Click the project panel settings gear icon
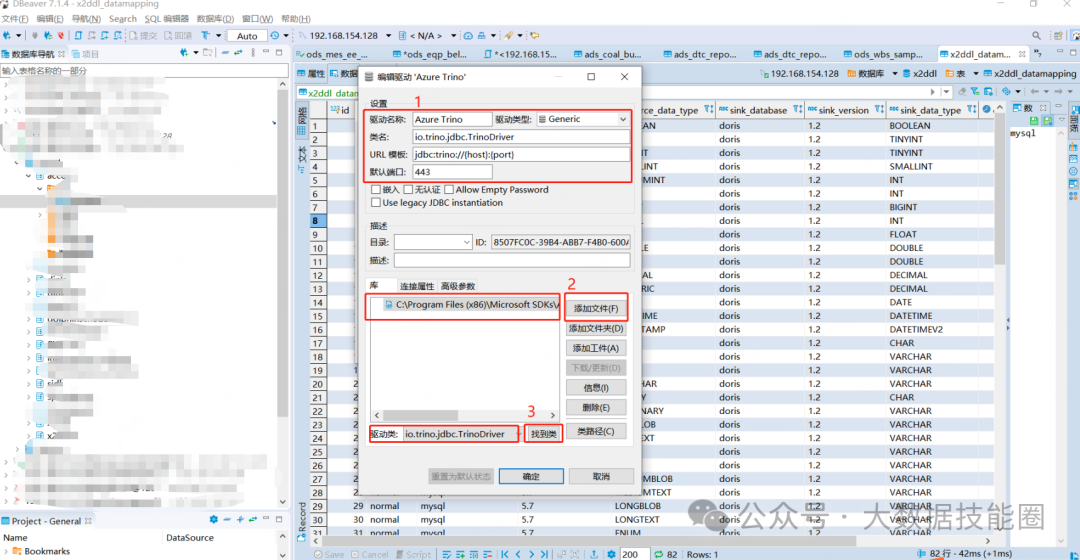 (x=214, y=520)
